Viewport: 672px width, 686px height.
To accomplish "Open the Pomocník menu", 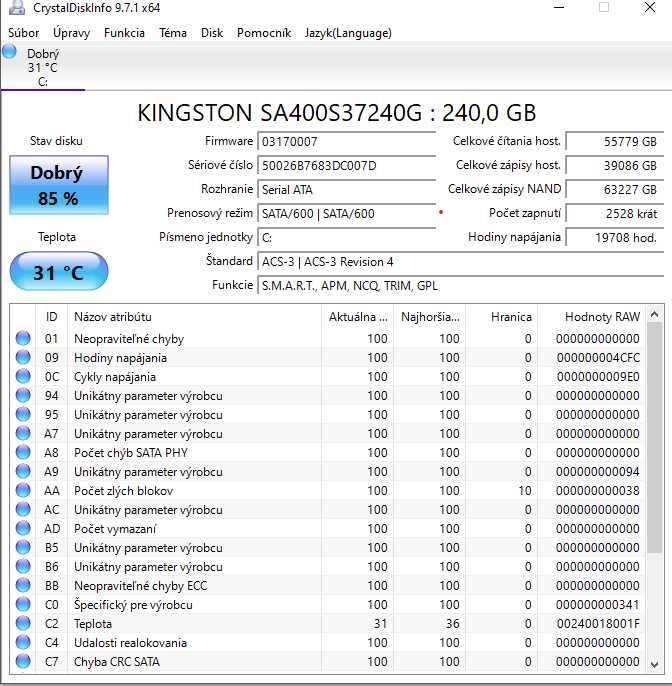I will (x=264, y=33).
